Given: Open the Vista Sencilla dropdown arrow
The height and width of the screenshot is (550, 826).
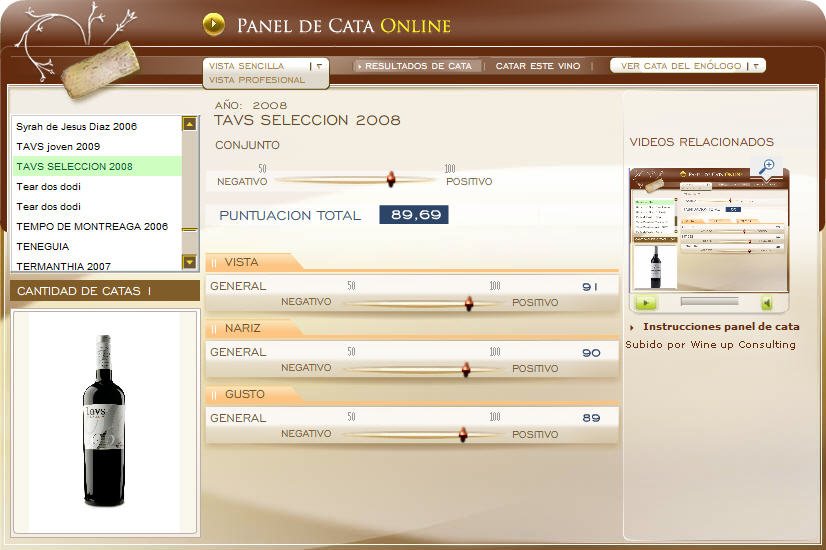Looking at the screenshot, I should tap(319, 66).
